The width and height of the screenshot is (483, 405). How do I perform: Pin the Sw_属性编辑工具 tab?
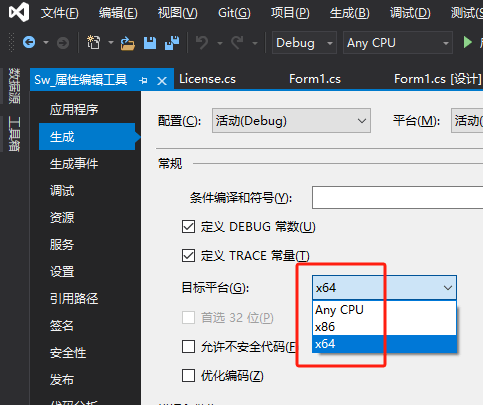click(143, 80)
